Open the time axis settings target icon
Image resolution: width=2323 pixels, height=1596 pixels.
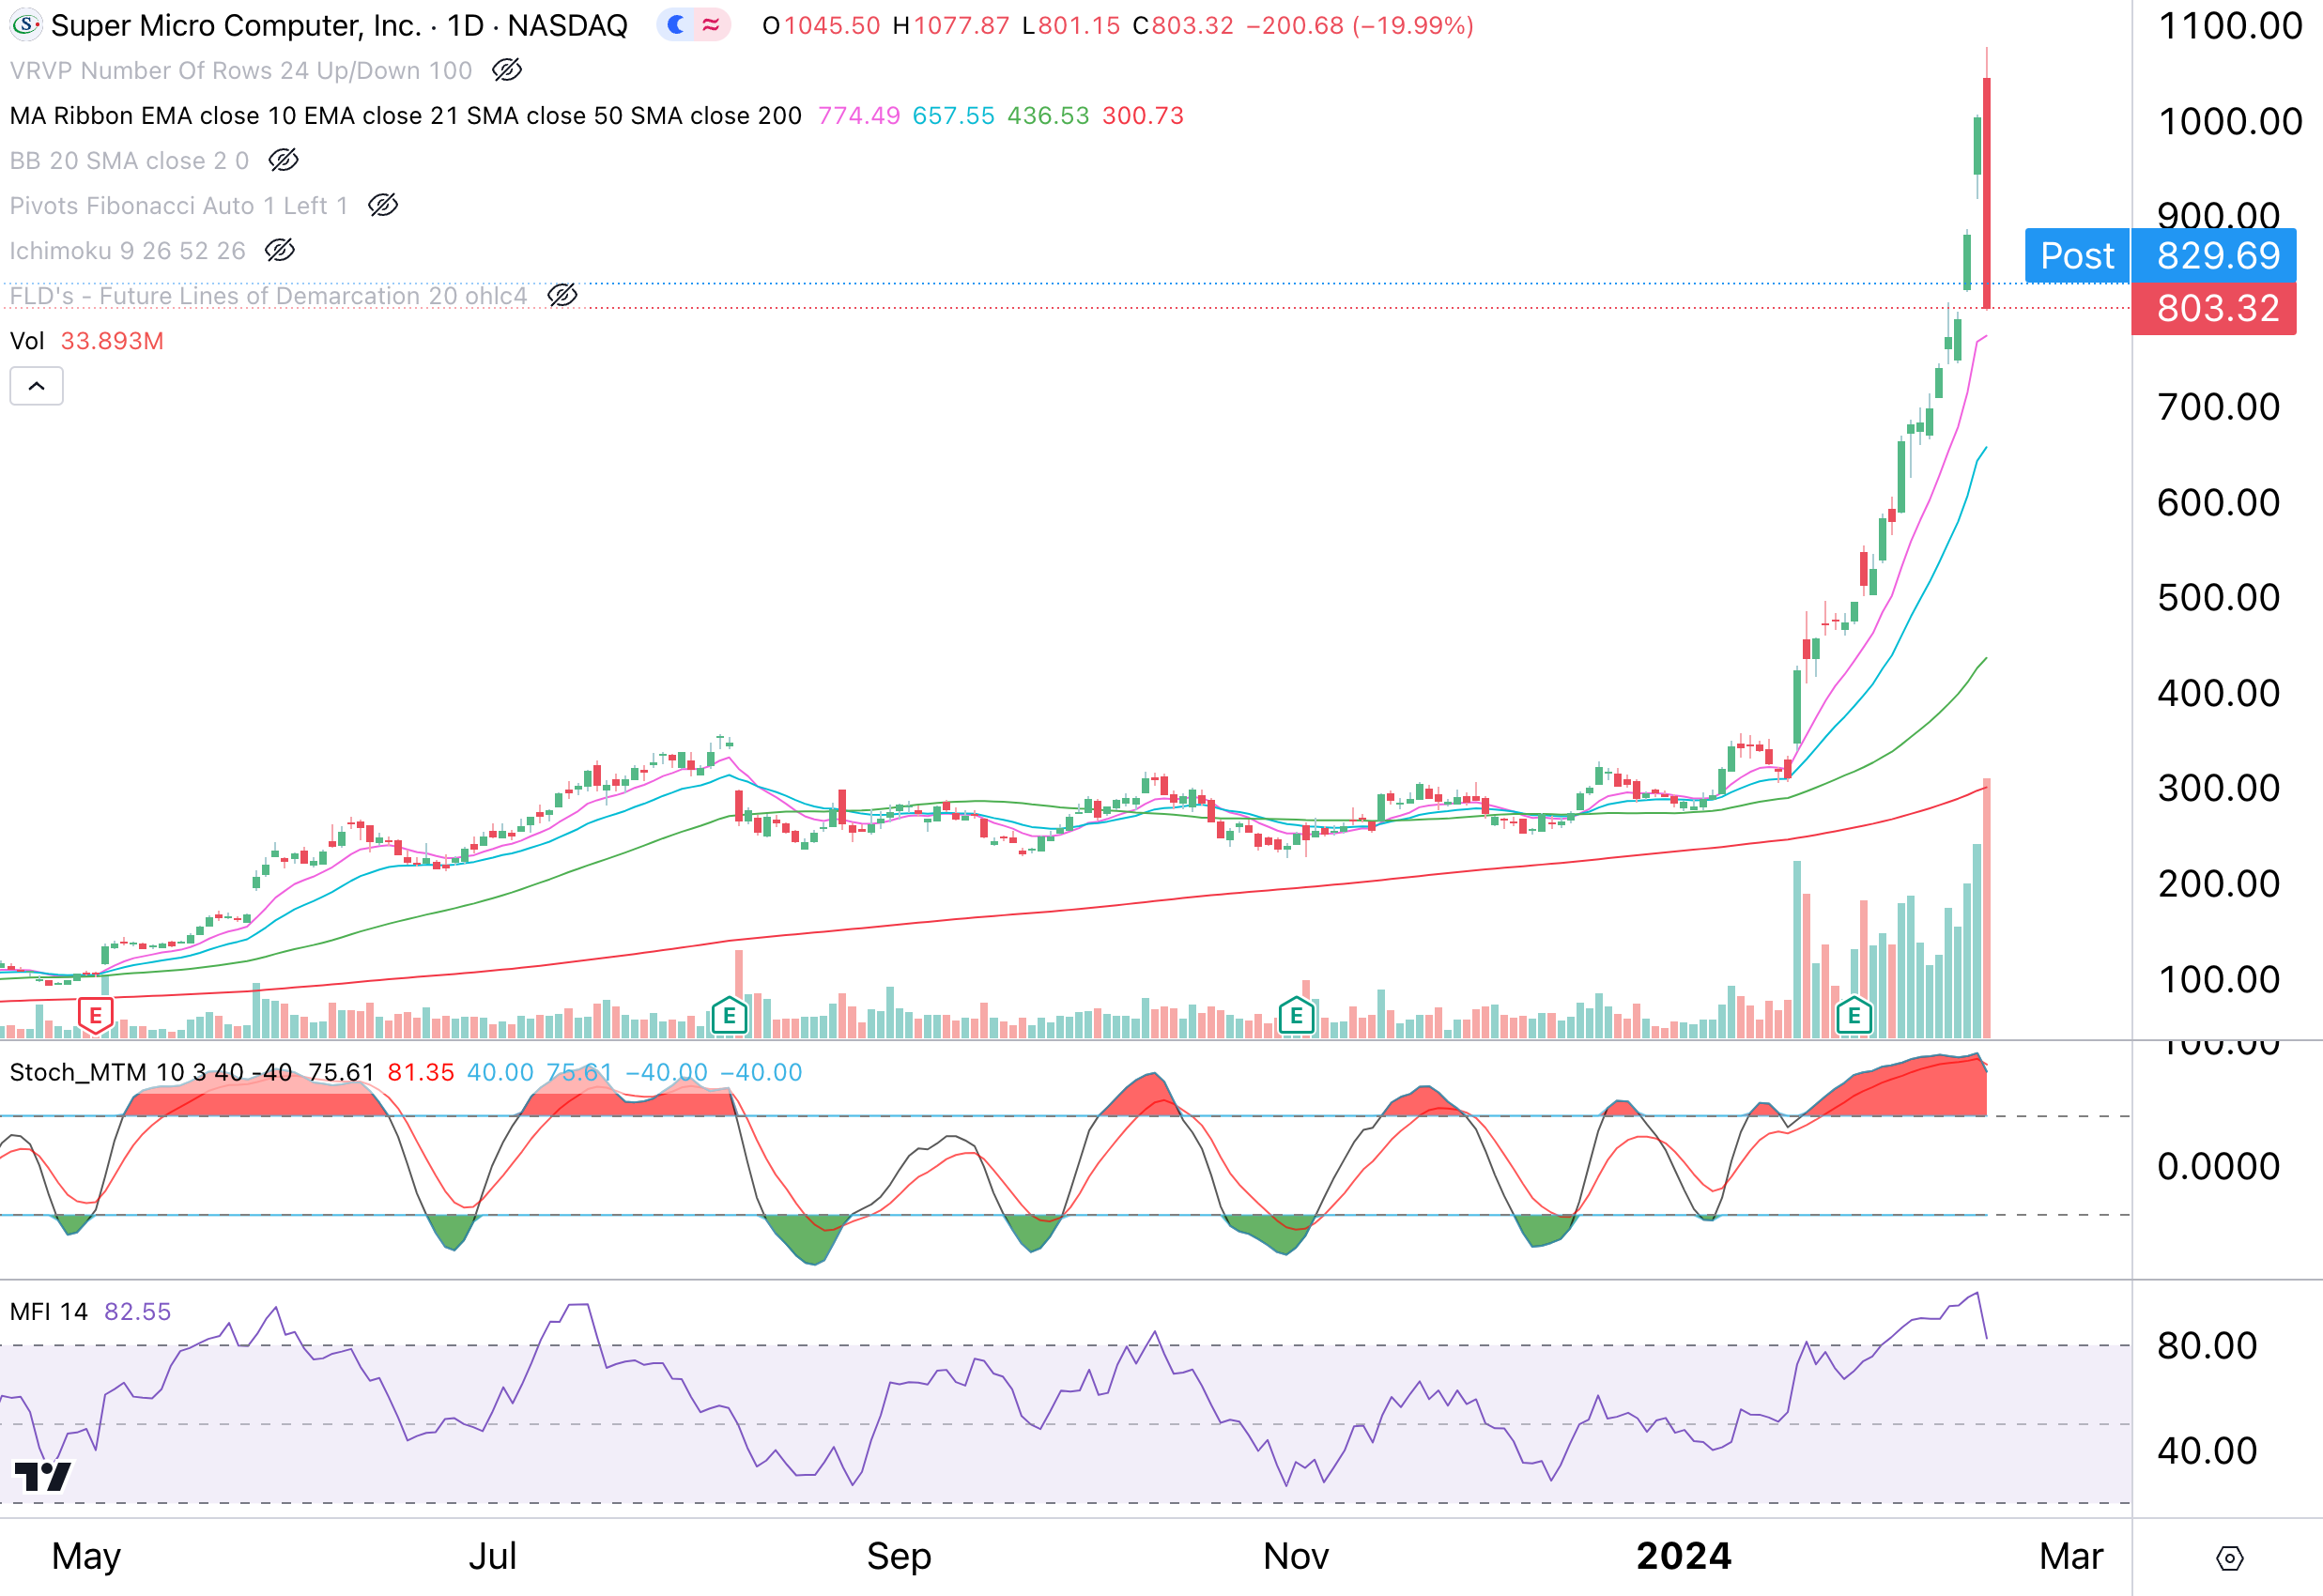pyautogui.click(x=2229, y=1558)
